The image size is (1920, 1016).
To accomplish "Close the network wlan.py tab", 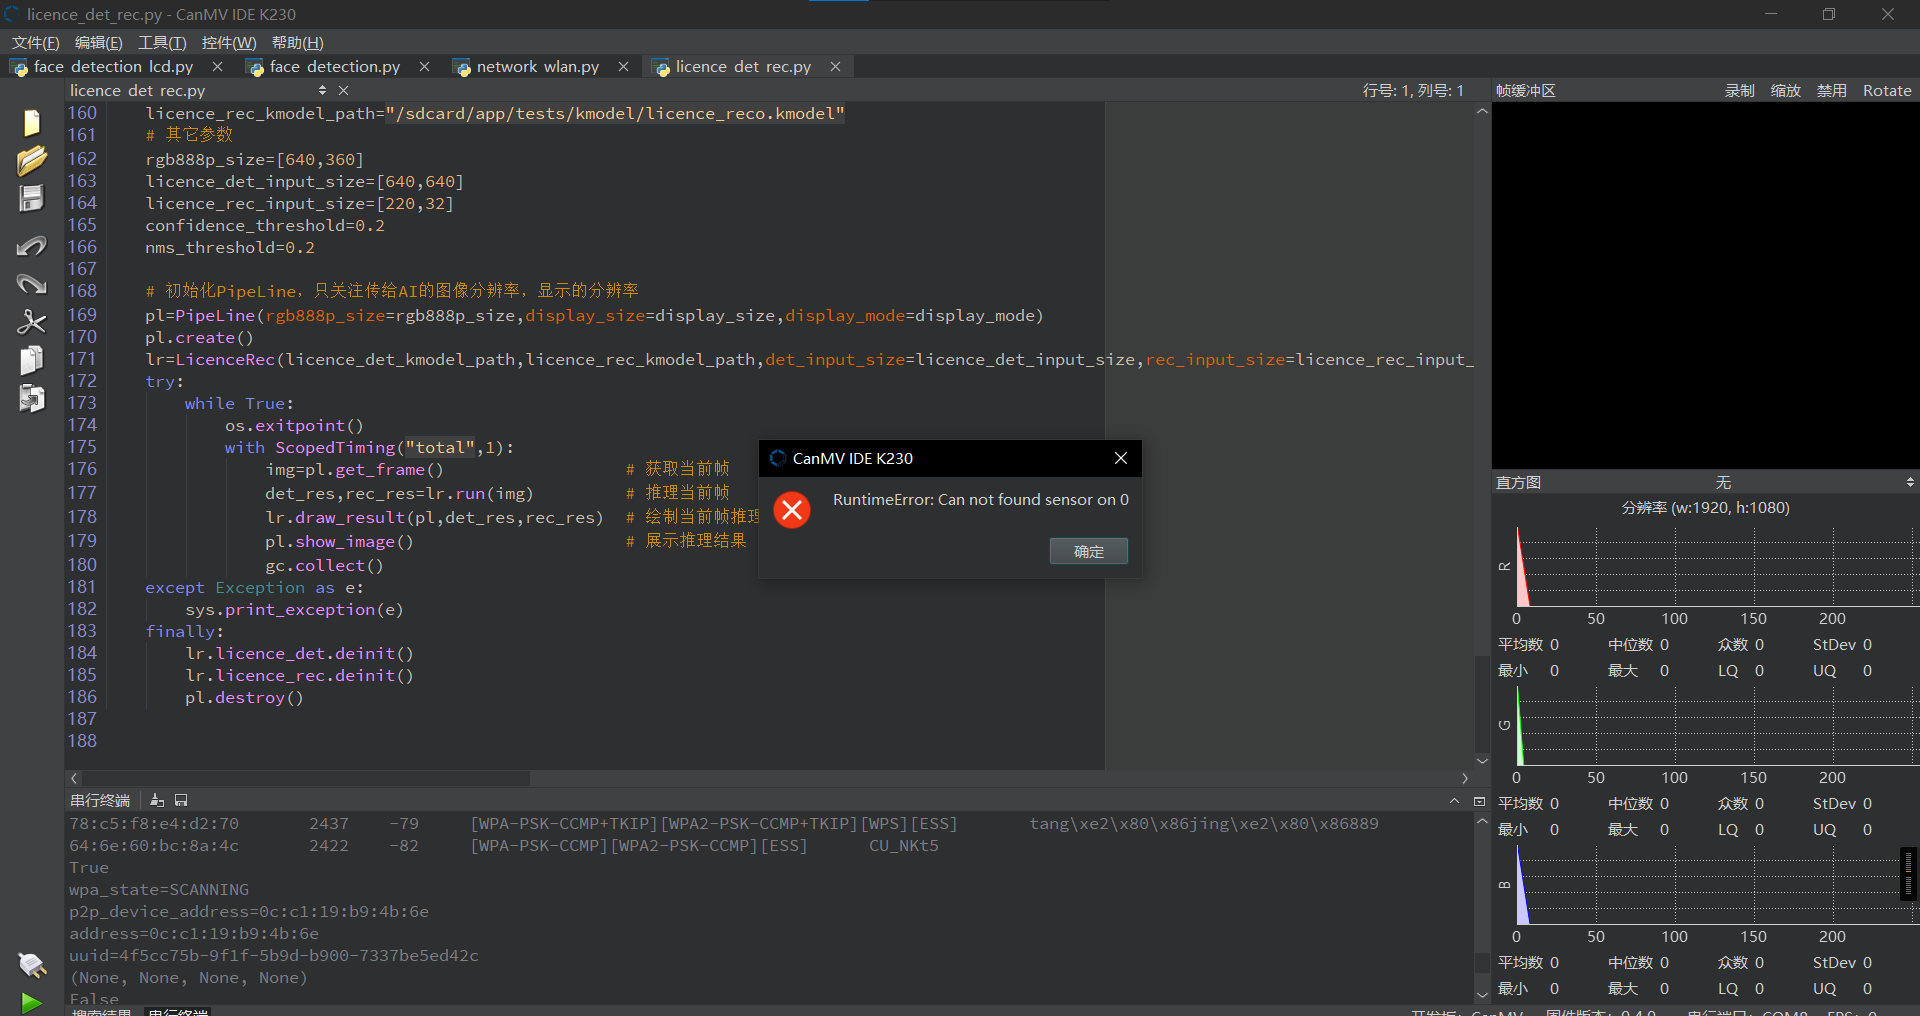I will [x=623, y=66].
